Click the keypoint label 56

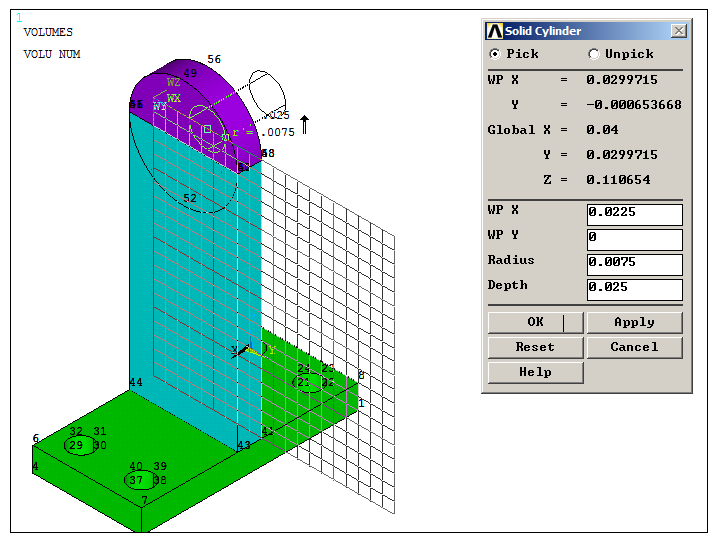tap(214, 59)
